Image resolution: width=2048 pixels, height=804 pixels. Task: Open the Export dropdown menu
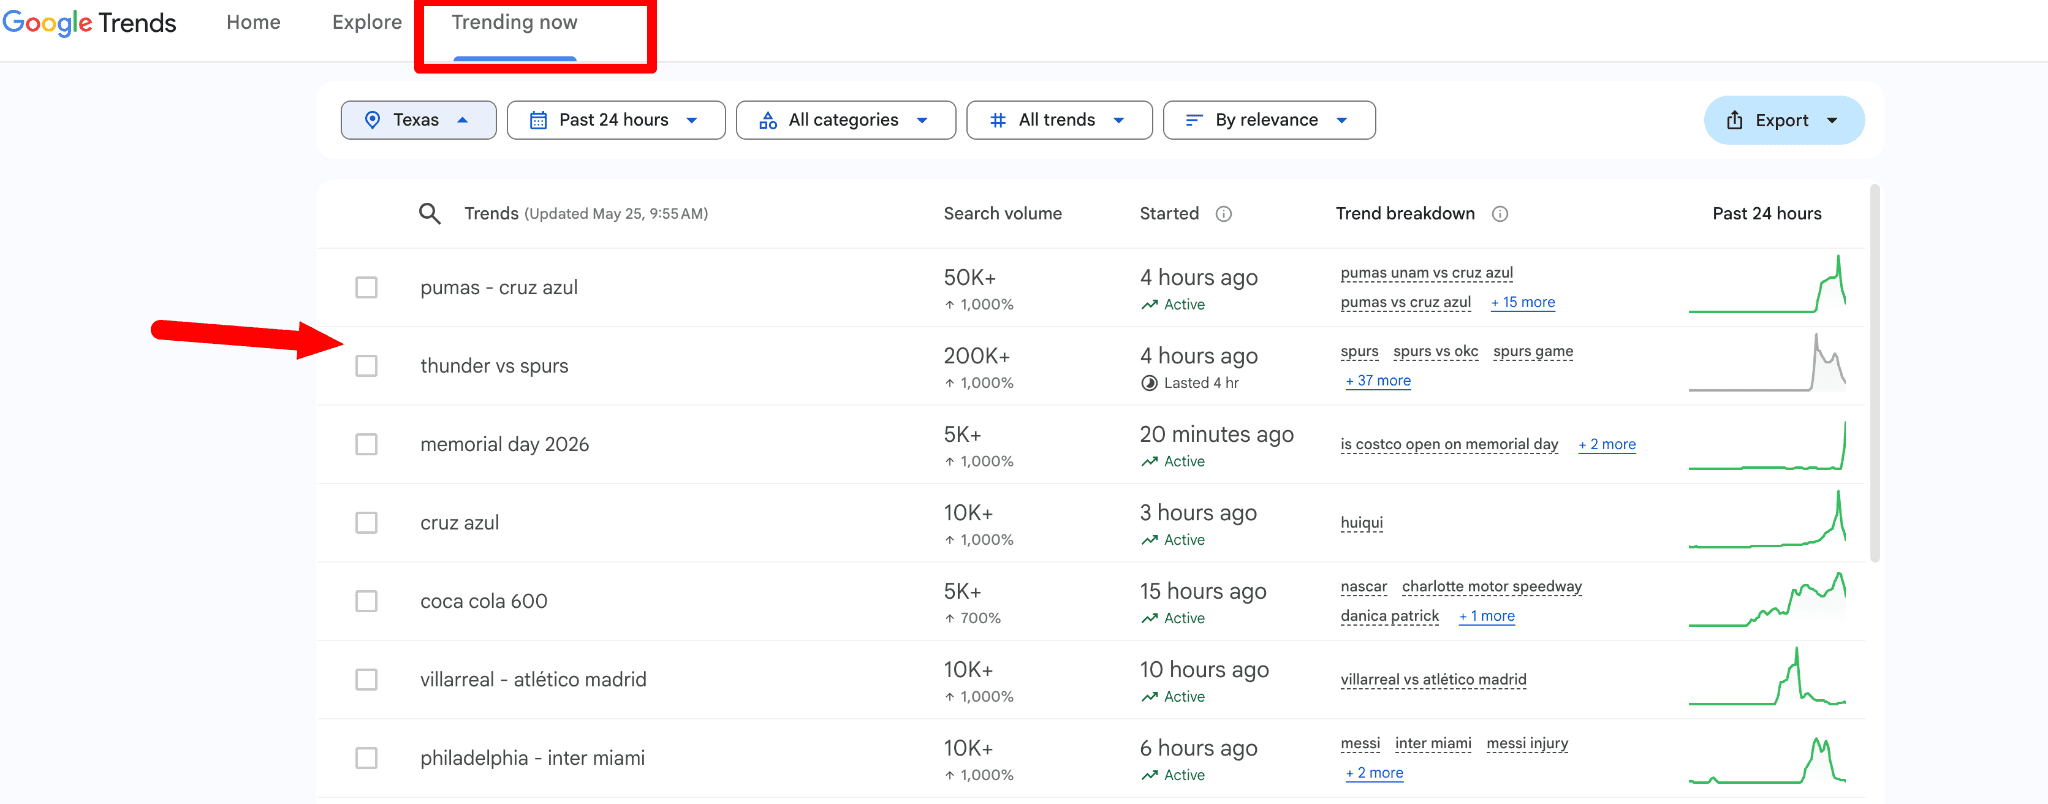click(x=1784, y=120)
